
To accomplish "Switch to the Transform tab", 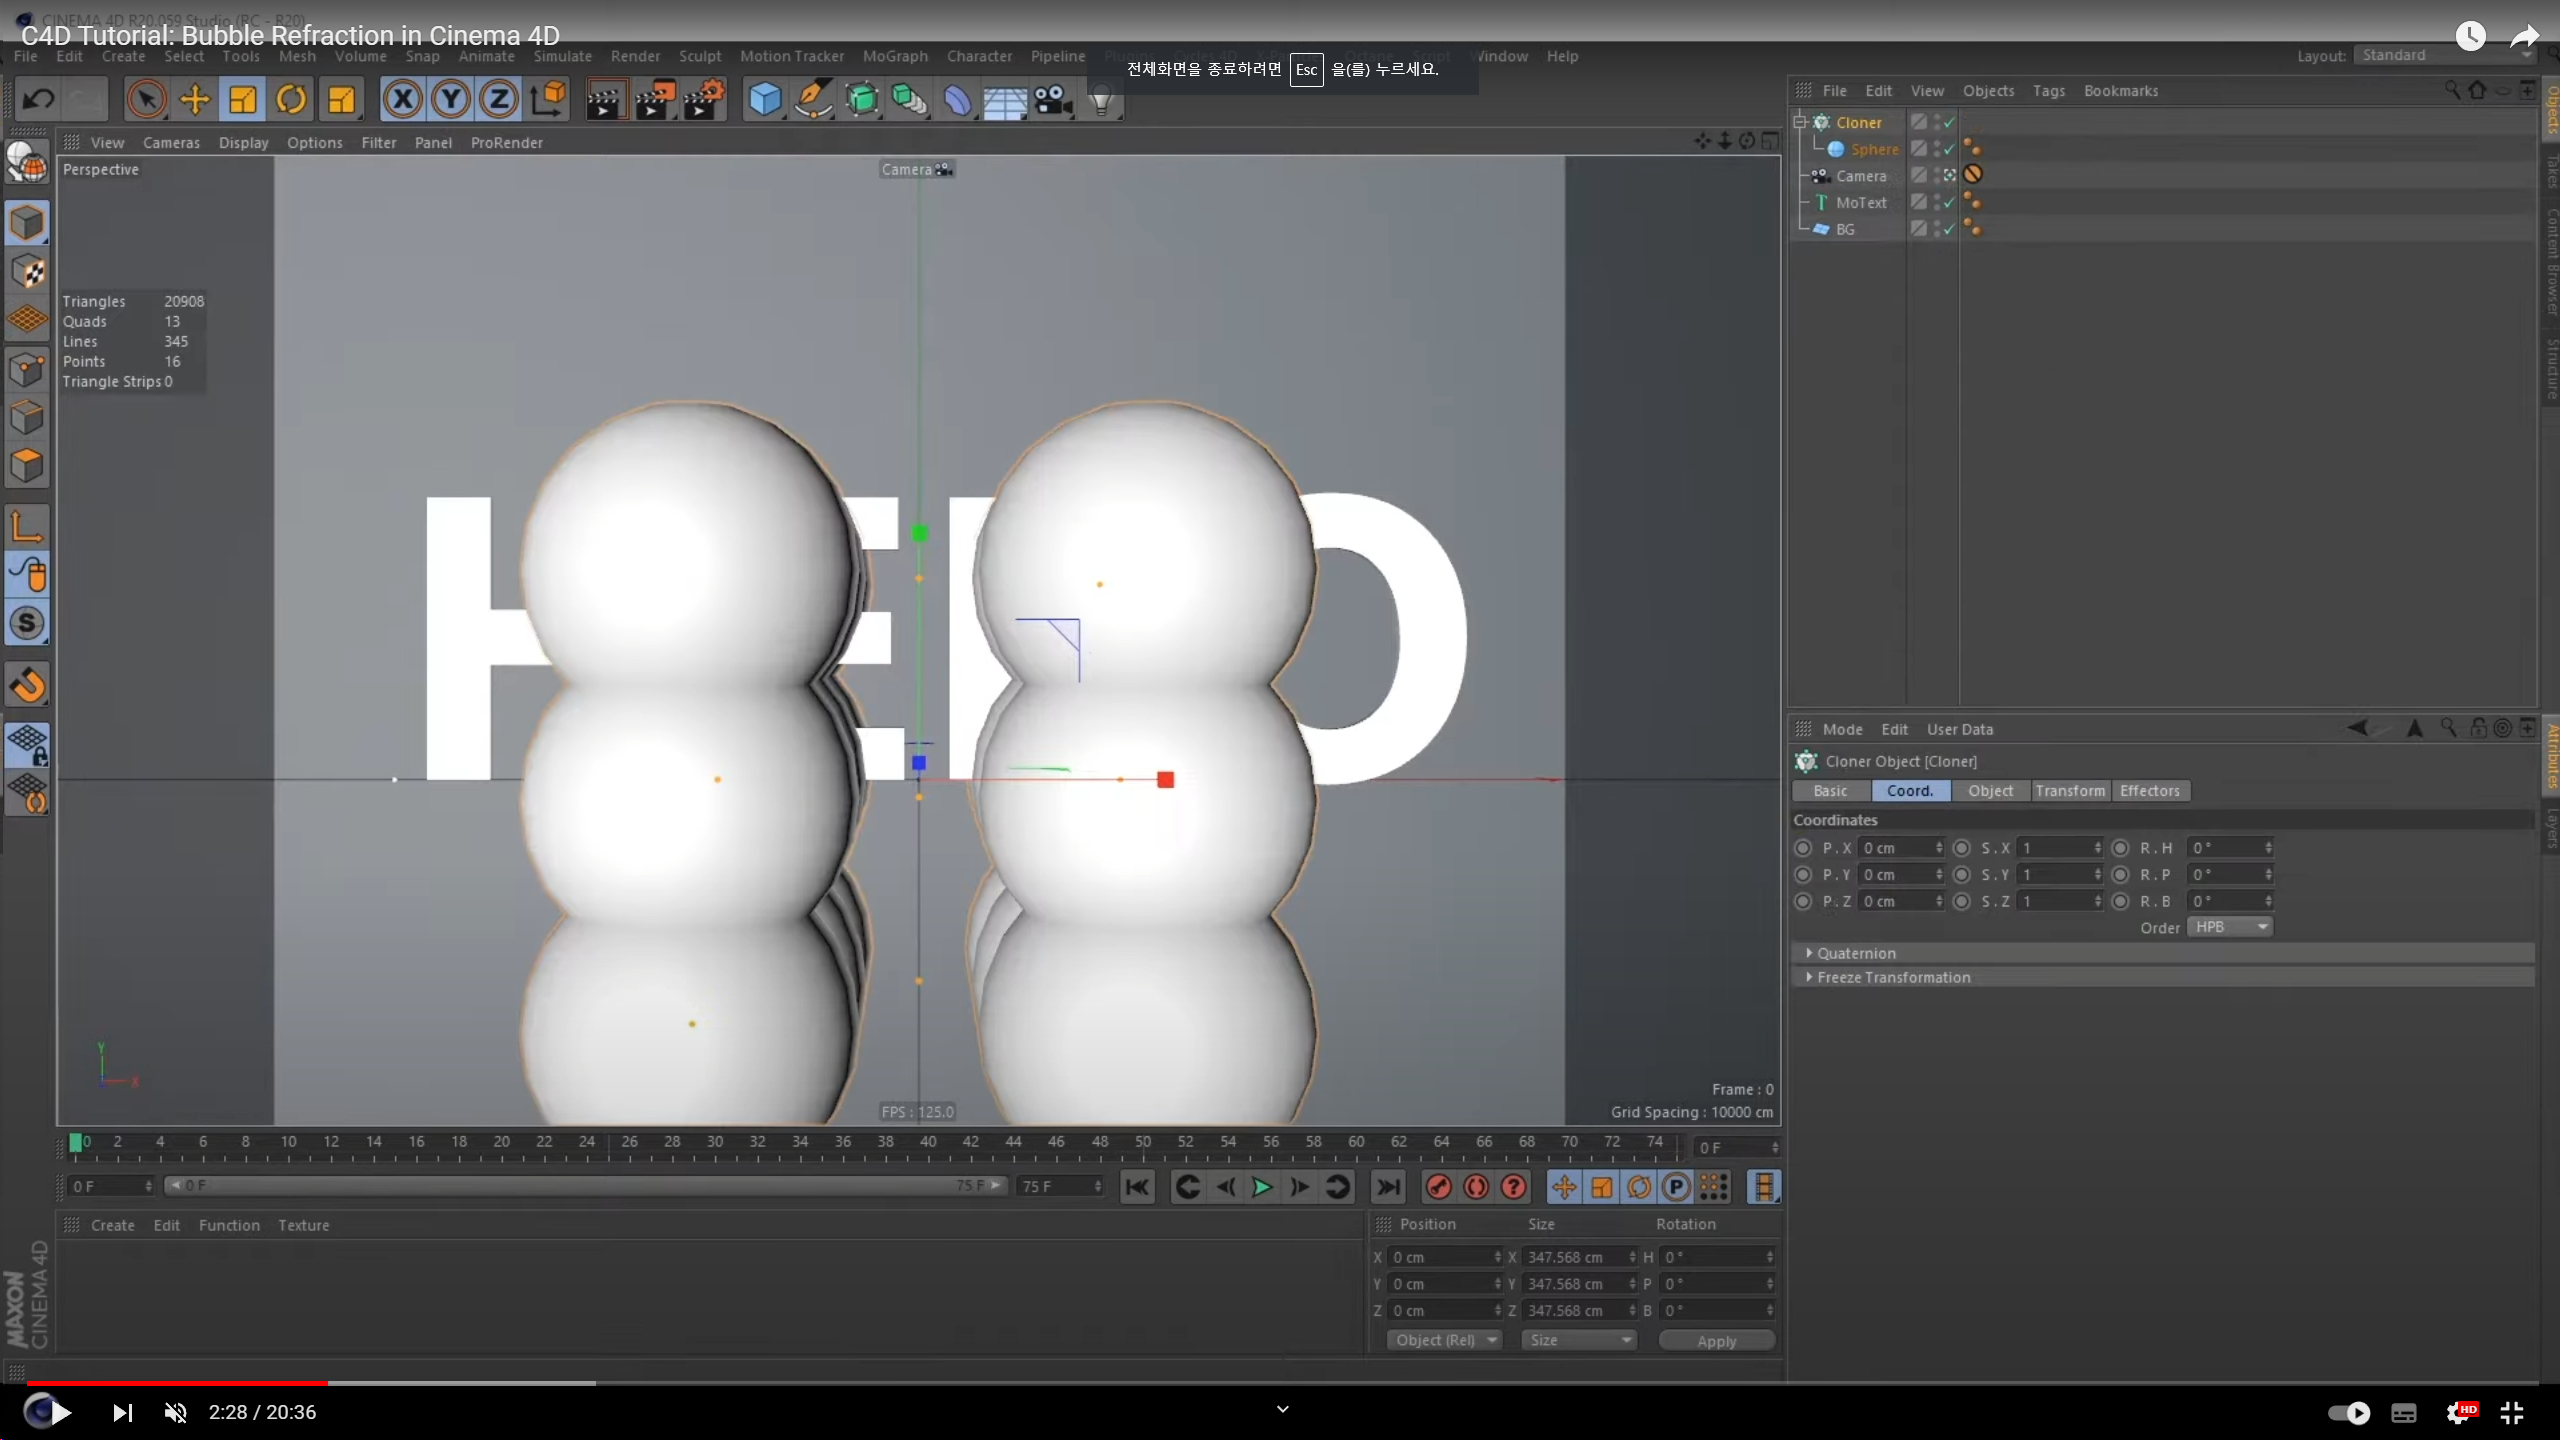I will click(2070, 791).
